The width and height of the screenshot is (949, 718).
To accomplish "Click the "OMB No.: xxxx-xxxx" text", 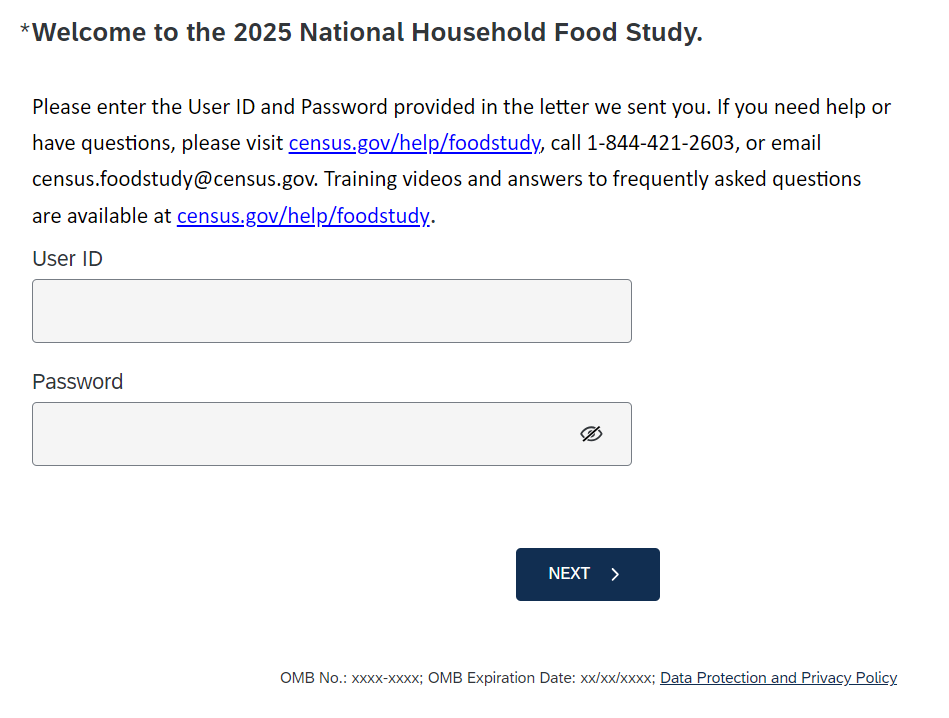I will 351,678.
